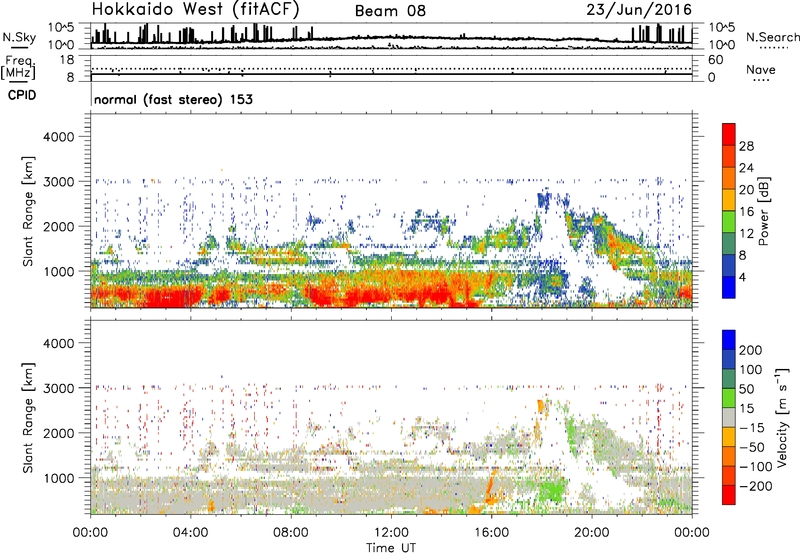
Task: Click the 'Power [dB]' colorbar title
Action: pos(763,211)
